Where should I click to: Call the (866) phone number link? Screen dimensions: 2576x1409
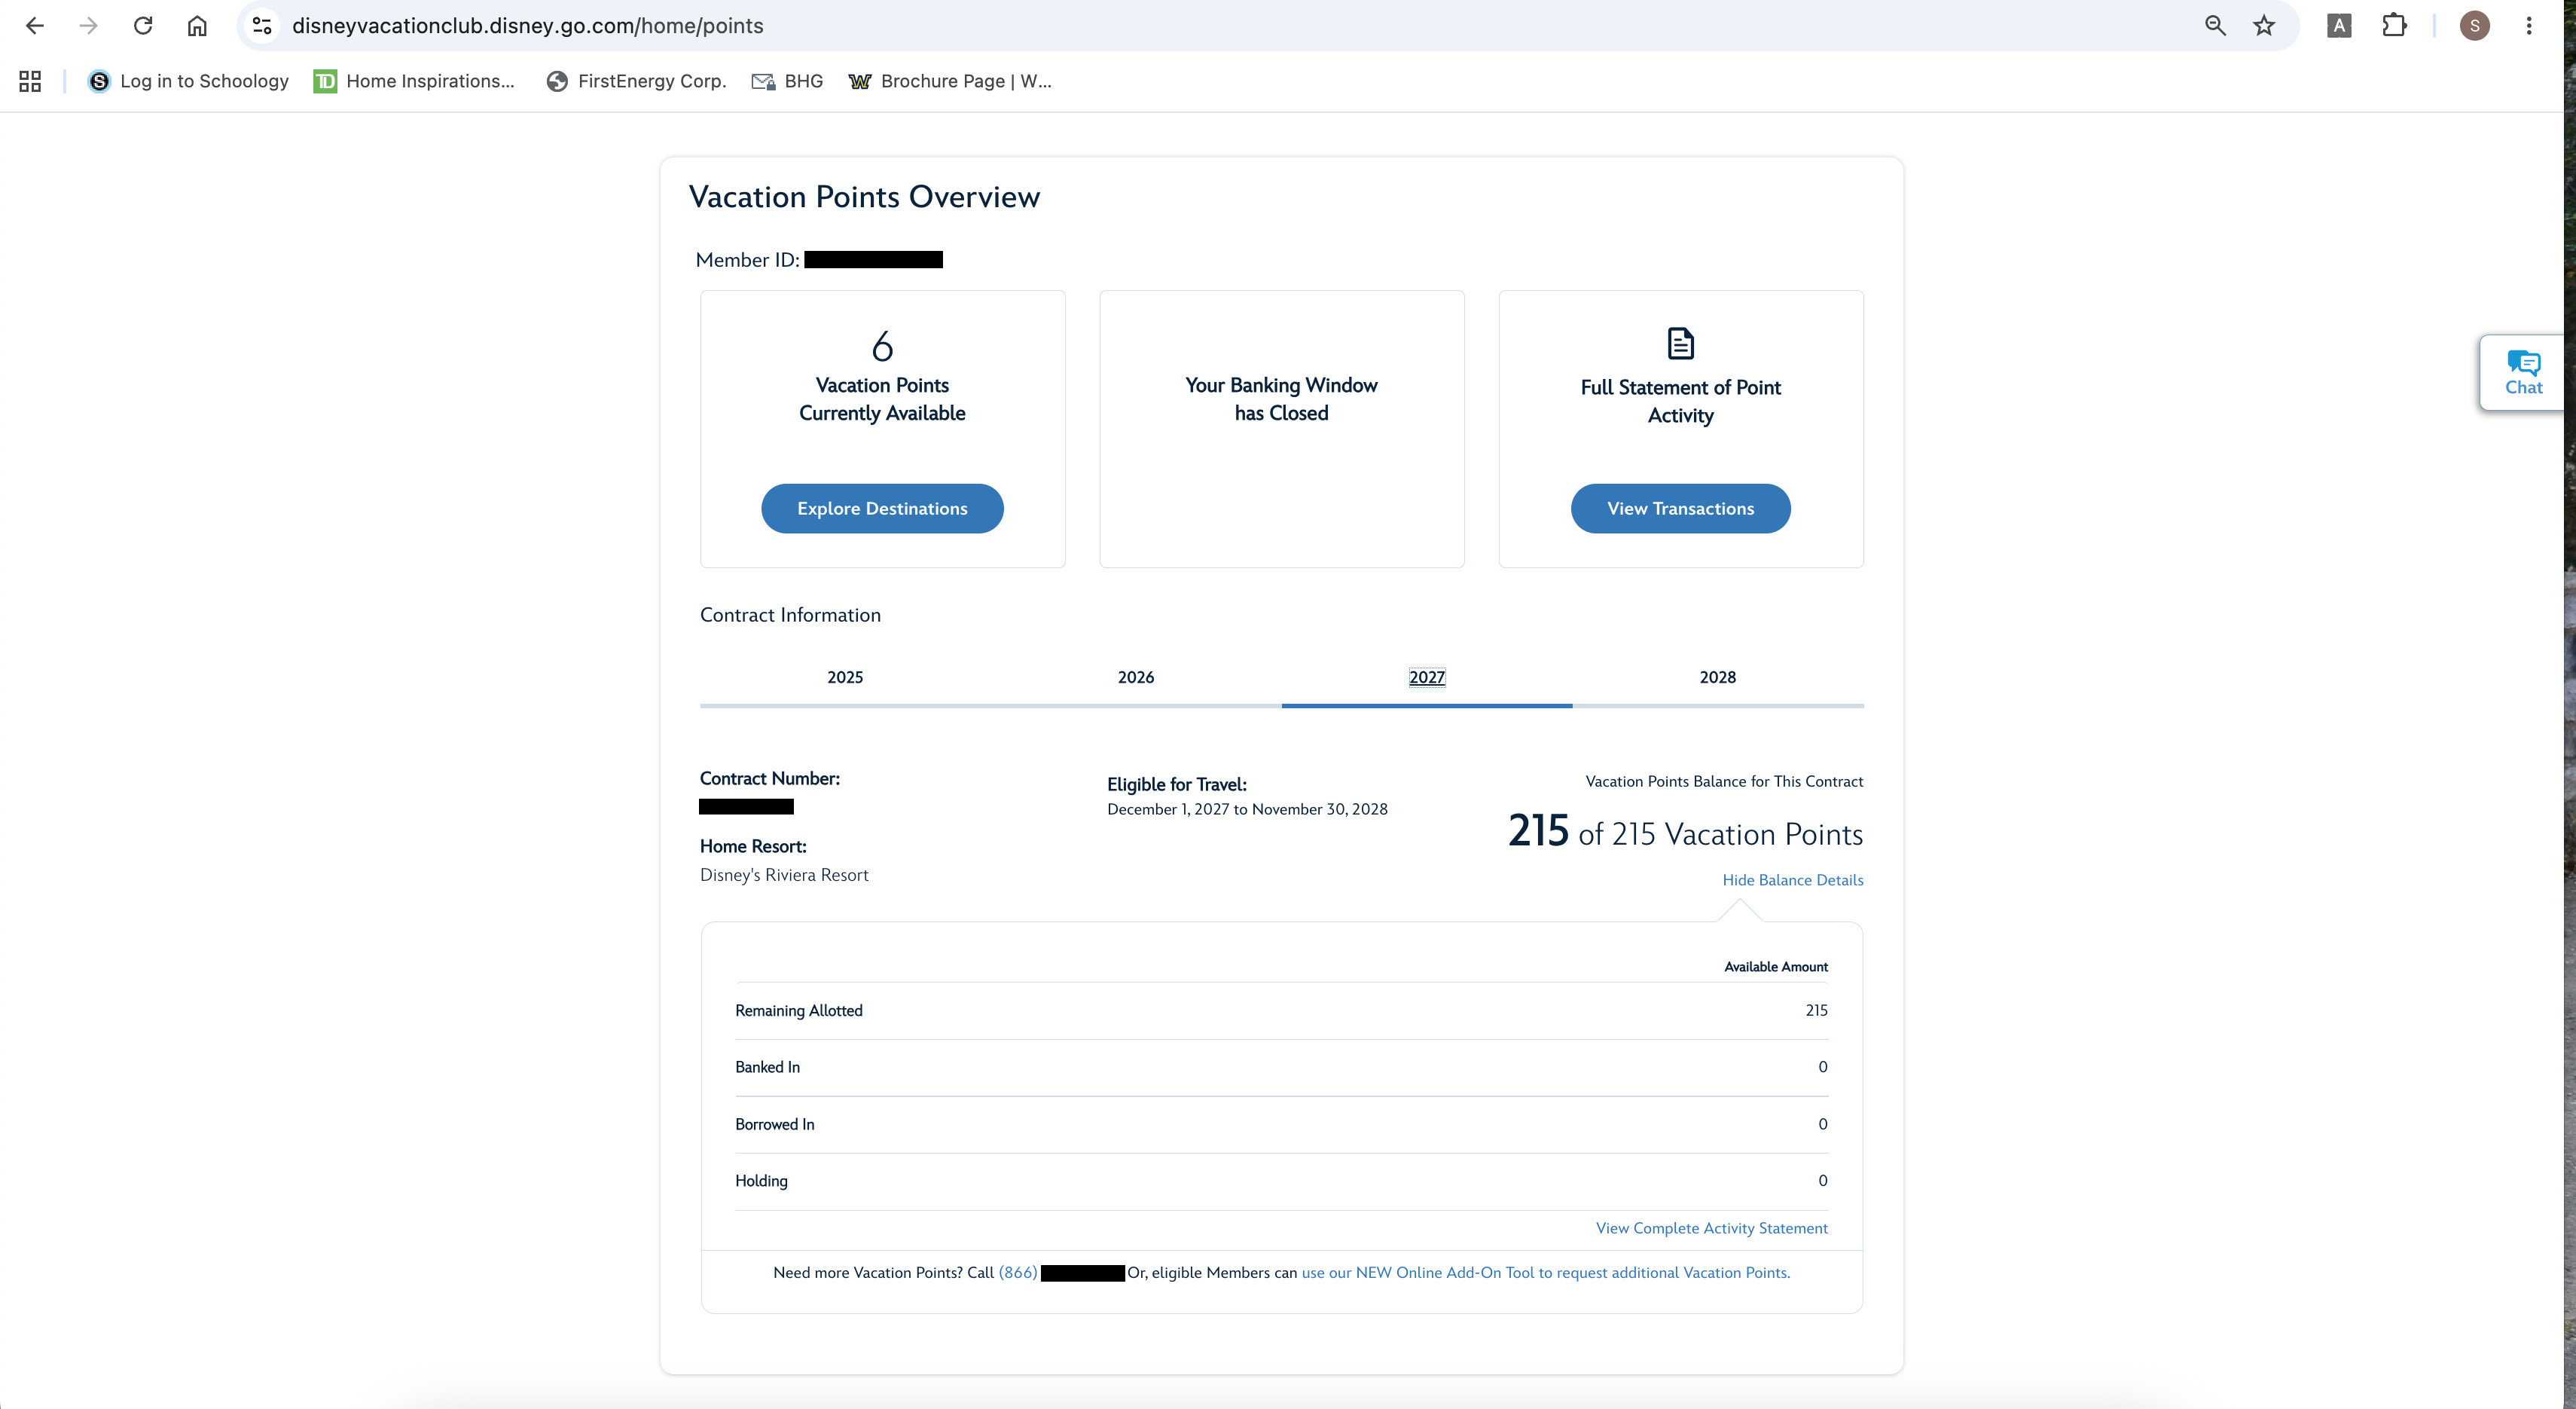click(x=1018, y=1272)
